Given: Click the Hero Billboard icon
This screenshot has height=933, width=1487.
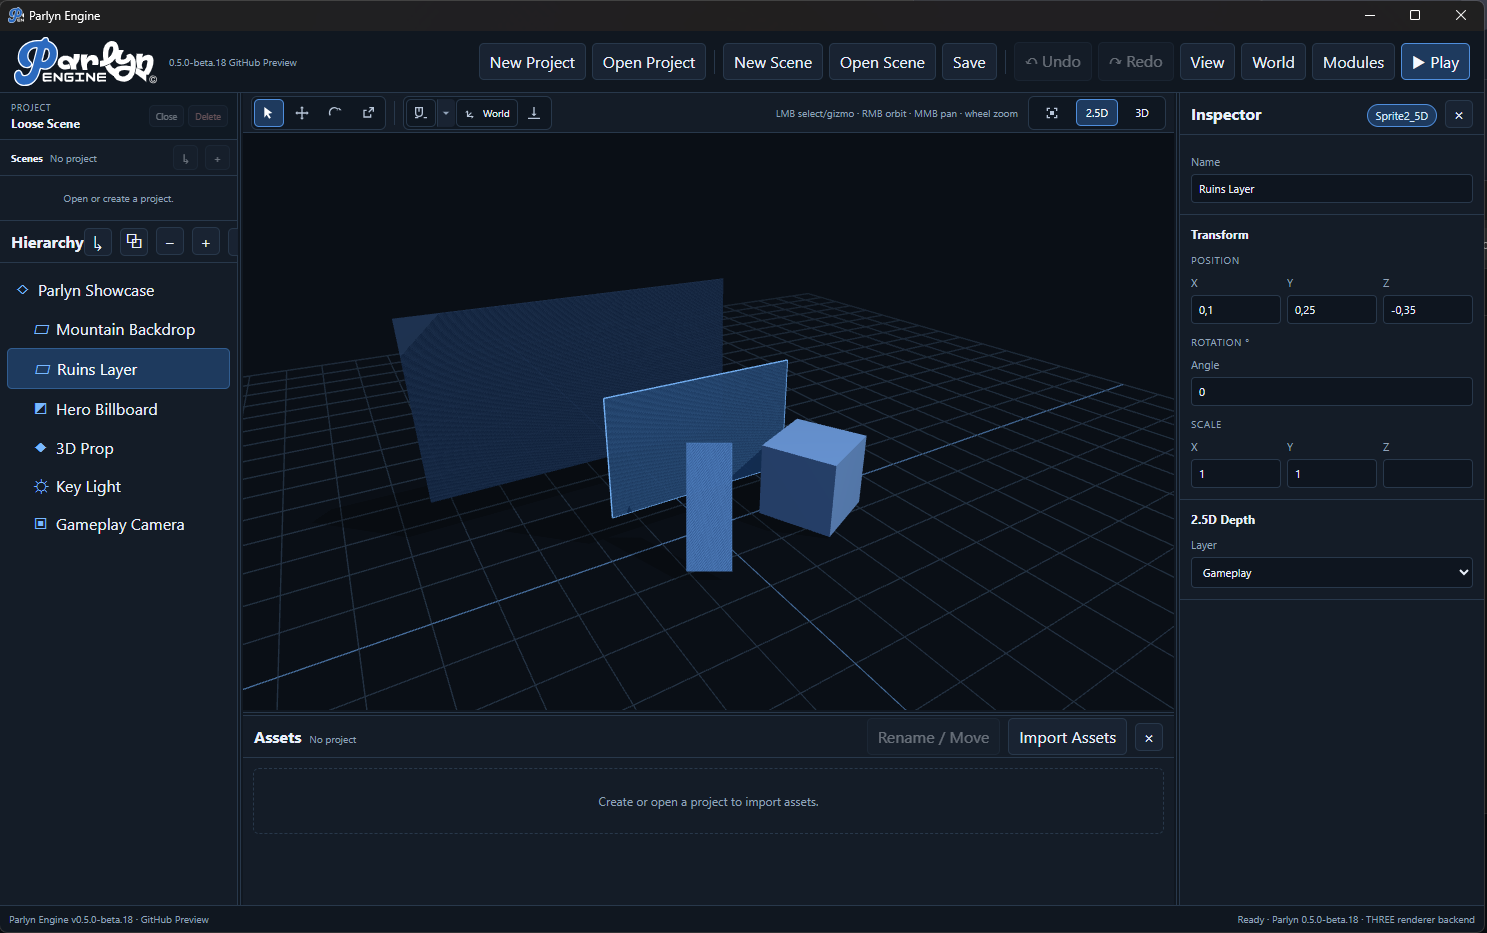Looking at the screenshot, I should pos(41,409).
